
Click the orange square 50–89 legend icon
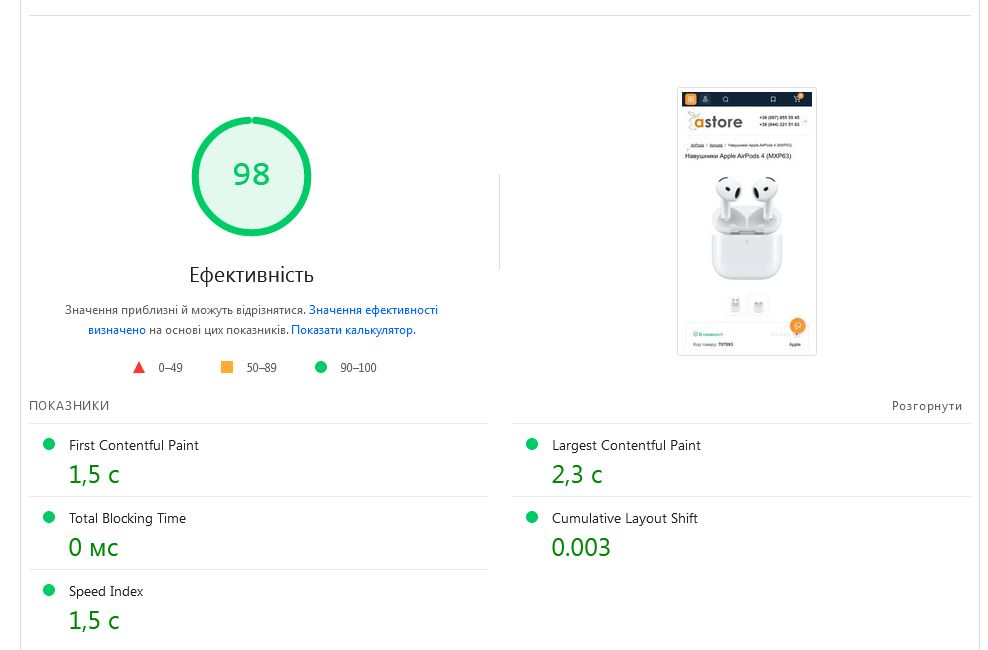227,368
